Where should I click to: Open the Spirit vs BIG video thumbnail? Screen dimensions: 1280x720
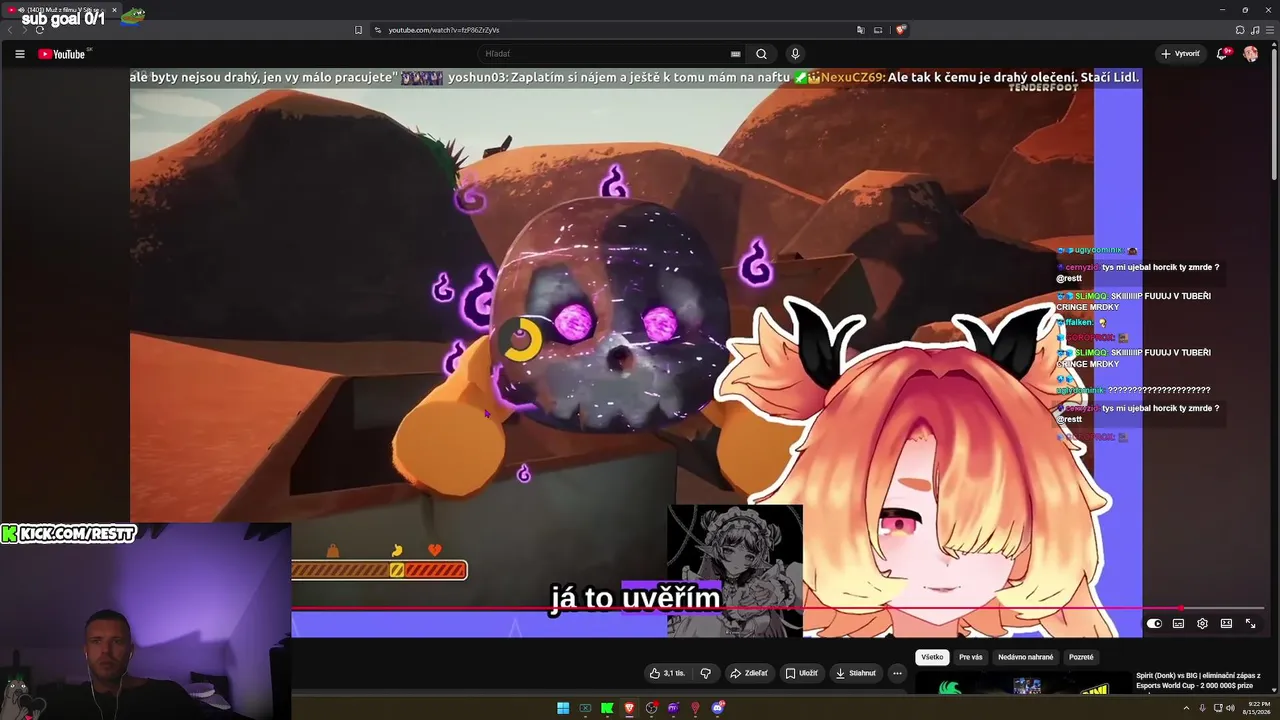pos(1022,685)
